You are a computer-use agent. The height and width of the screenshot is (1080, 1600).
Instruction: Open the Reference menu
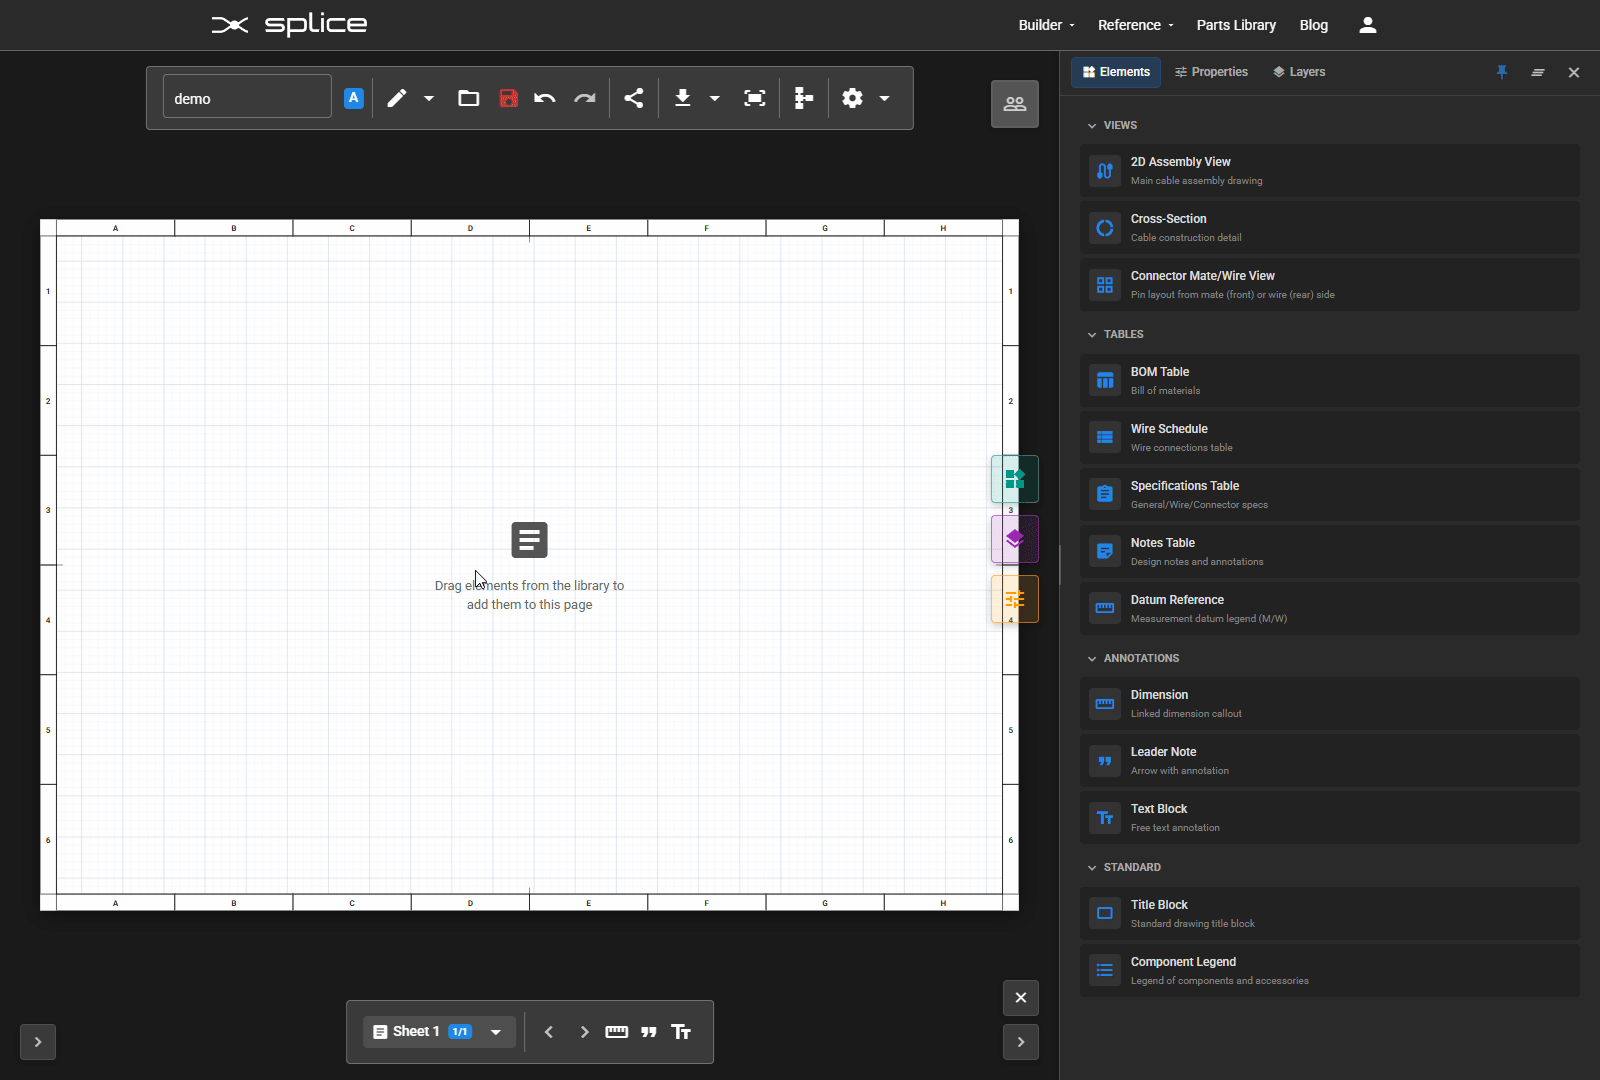click(x=1131, y=24)
